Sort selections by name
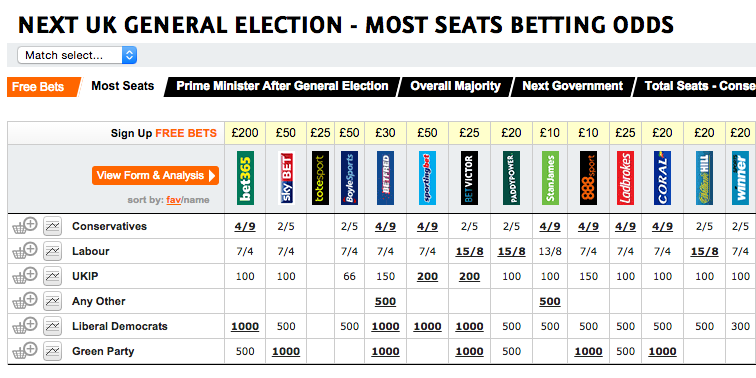 click(x=197, y=200)
